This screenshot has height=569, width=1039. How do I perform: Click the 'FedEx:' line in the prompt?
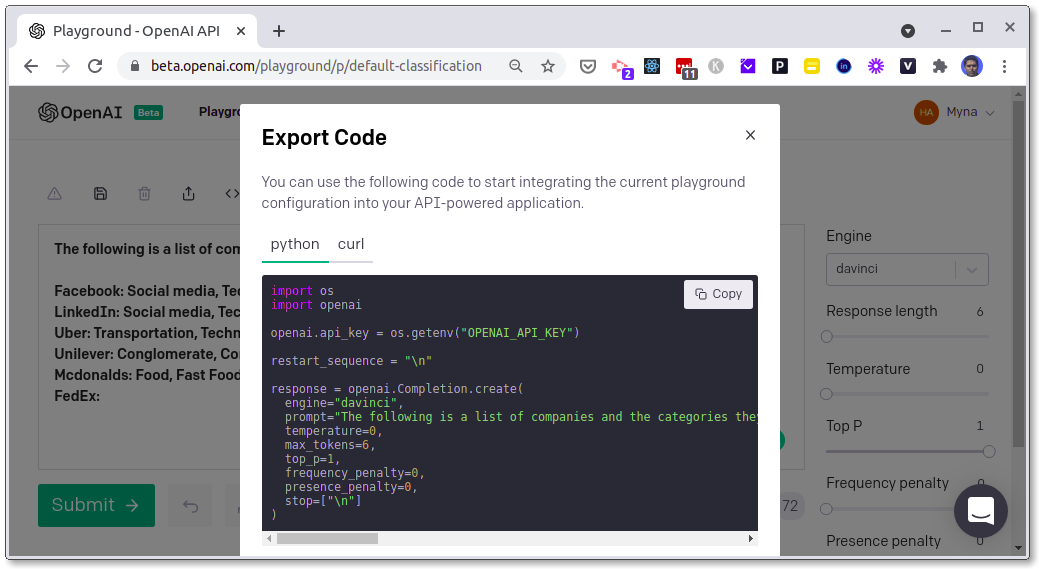(77, 396)
